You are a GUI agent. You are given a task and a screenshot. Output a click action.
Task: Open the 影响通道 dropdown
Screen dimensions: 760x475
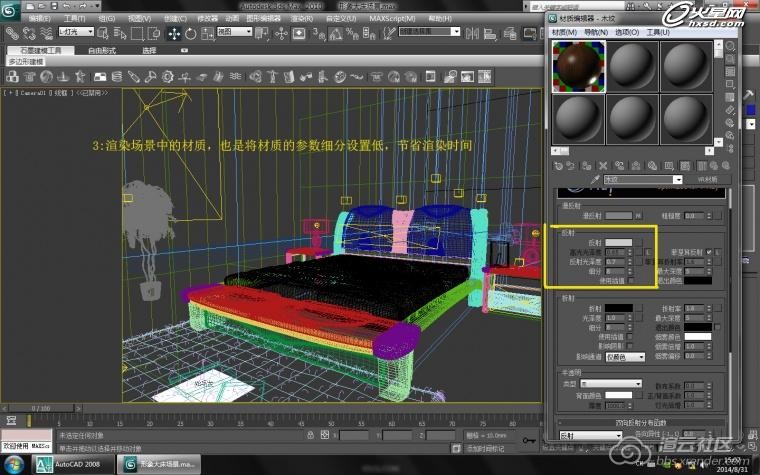627,357
